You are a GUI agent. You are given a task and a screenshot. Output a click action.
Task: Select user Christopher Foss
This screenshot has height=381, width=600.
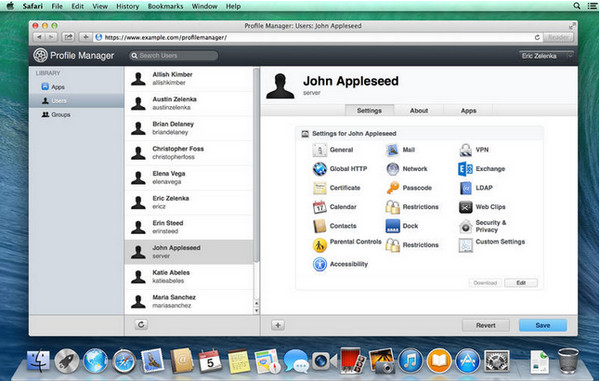[189, 153]
